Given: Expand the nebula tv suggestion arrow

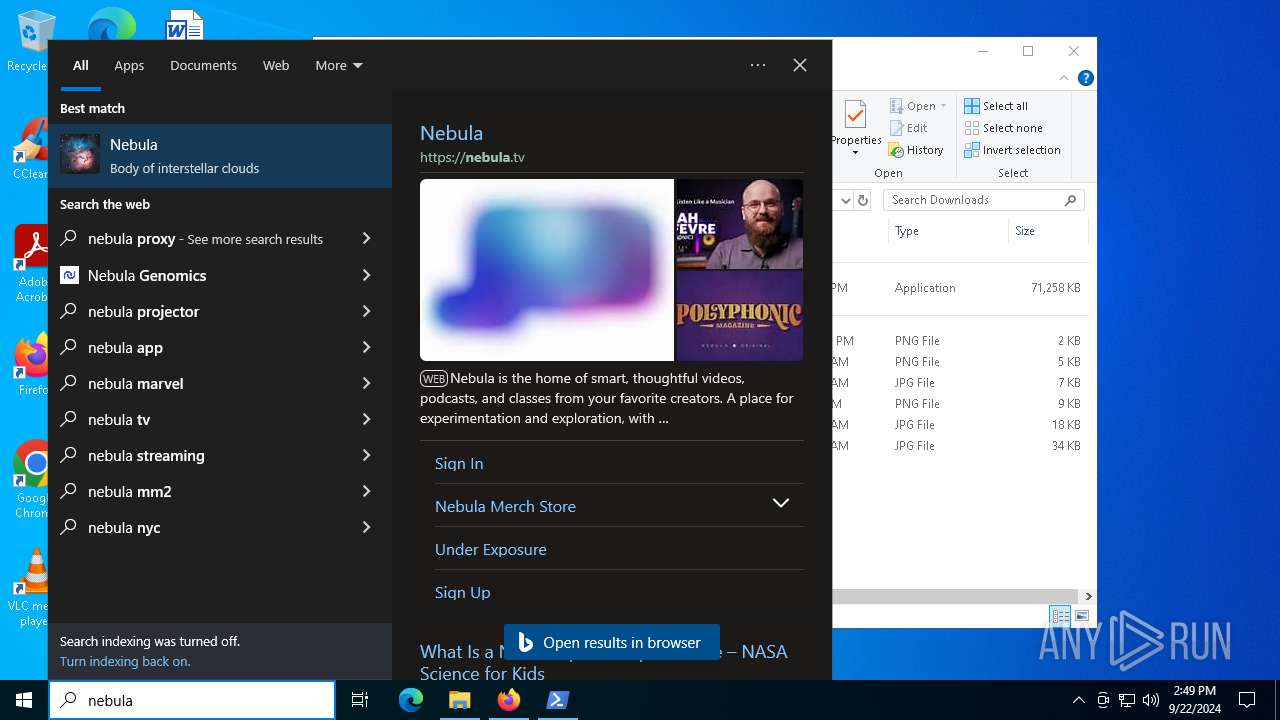Looking at the screenshot, I should 366,419.
